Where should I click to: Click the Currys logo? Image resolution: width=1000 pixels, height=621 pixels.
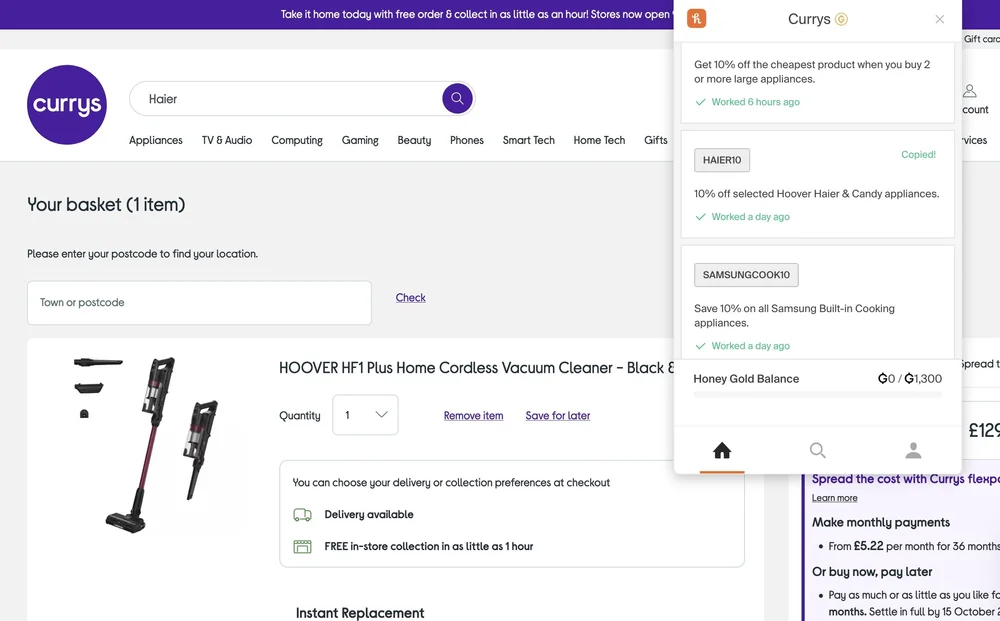coord(67,105)
